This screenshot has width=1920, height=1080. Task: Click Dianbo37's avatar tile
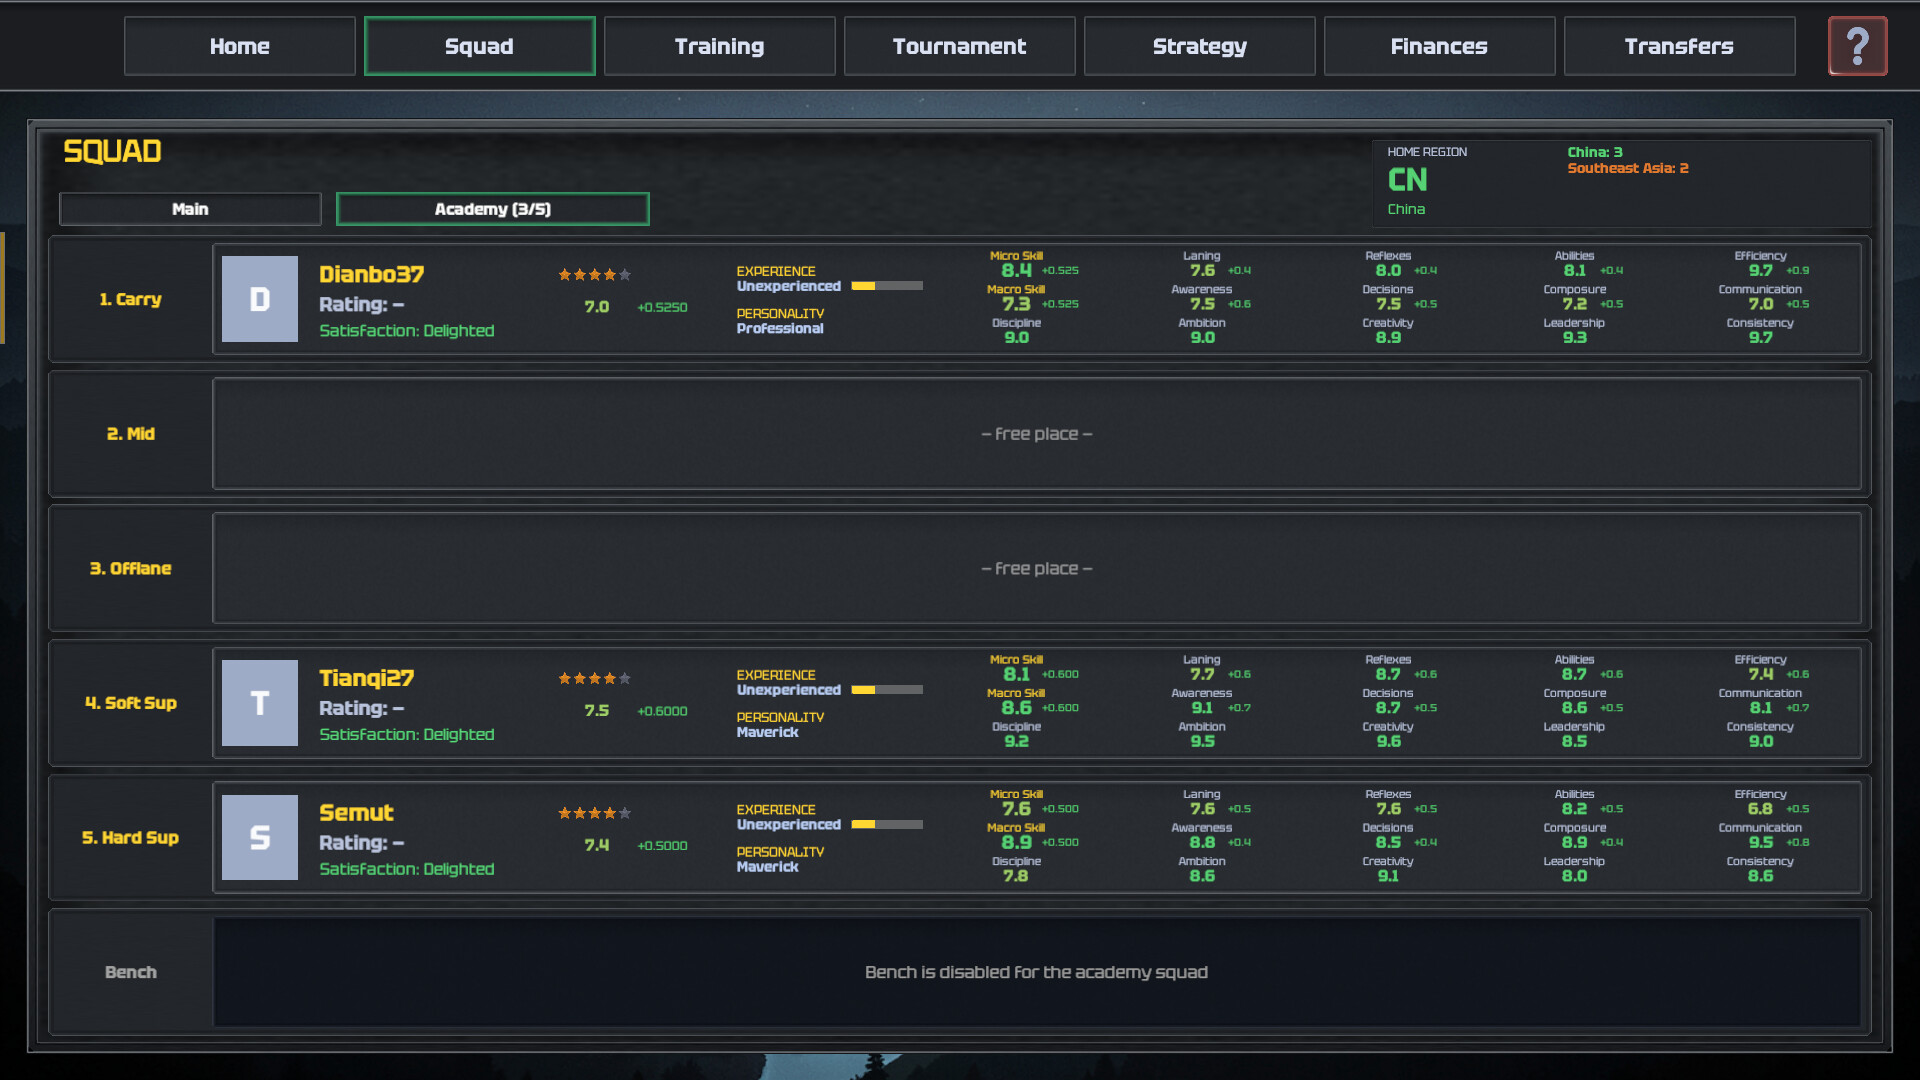click(260, 299)
